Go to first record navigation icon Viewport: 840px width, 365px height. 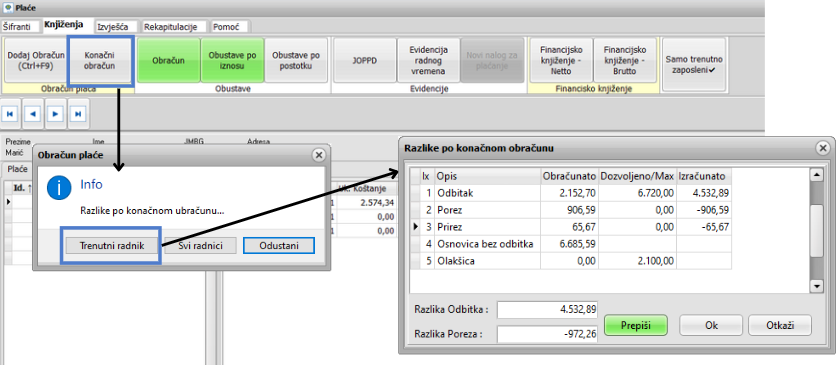click(x=10, y=114)
